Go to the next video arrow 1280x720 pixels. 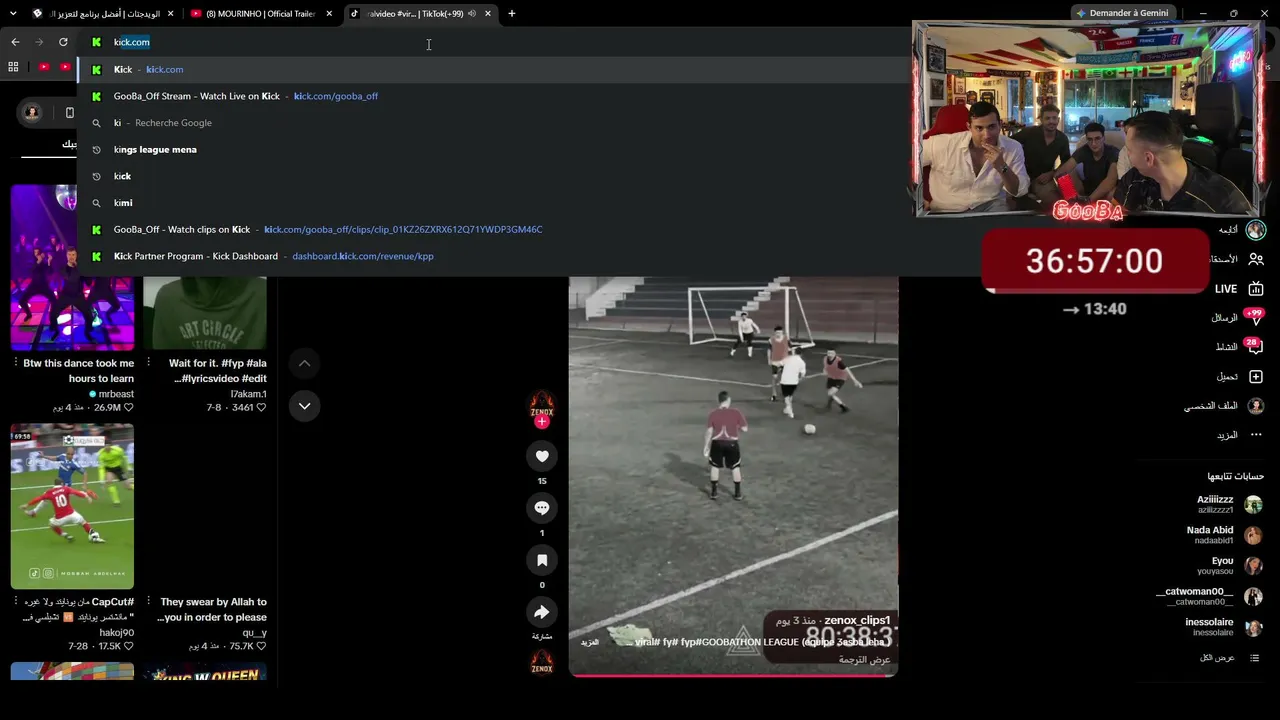click(x=304, y=405)
